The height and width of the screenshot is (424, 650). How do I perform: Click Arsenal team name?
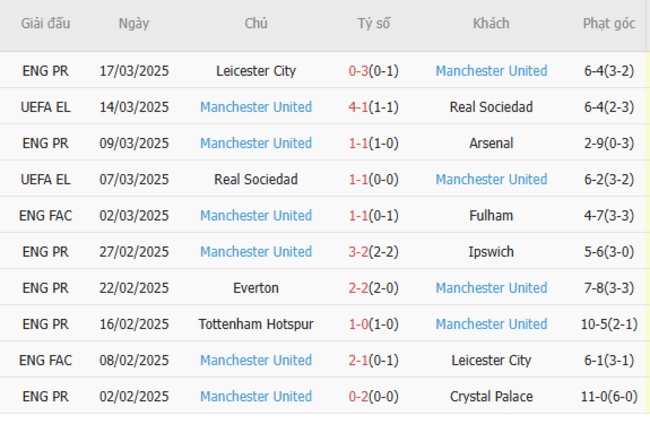(491, 143)
